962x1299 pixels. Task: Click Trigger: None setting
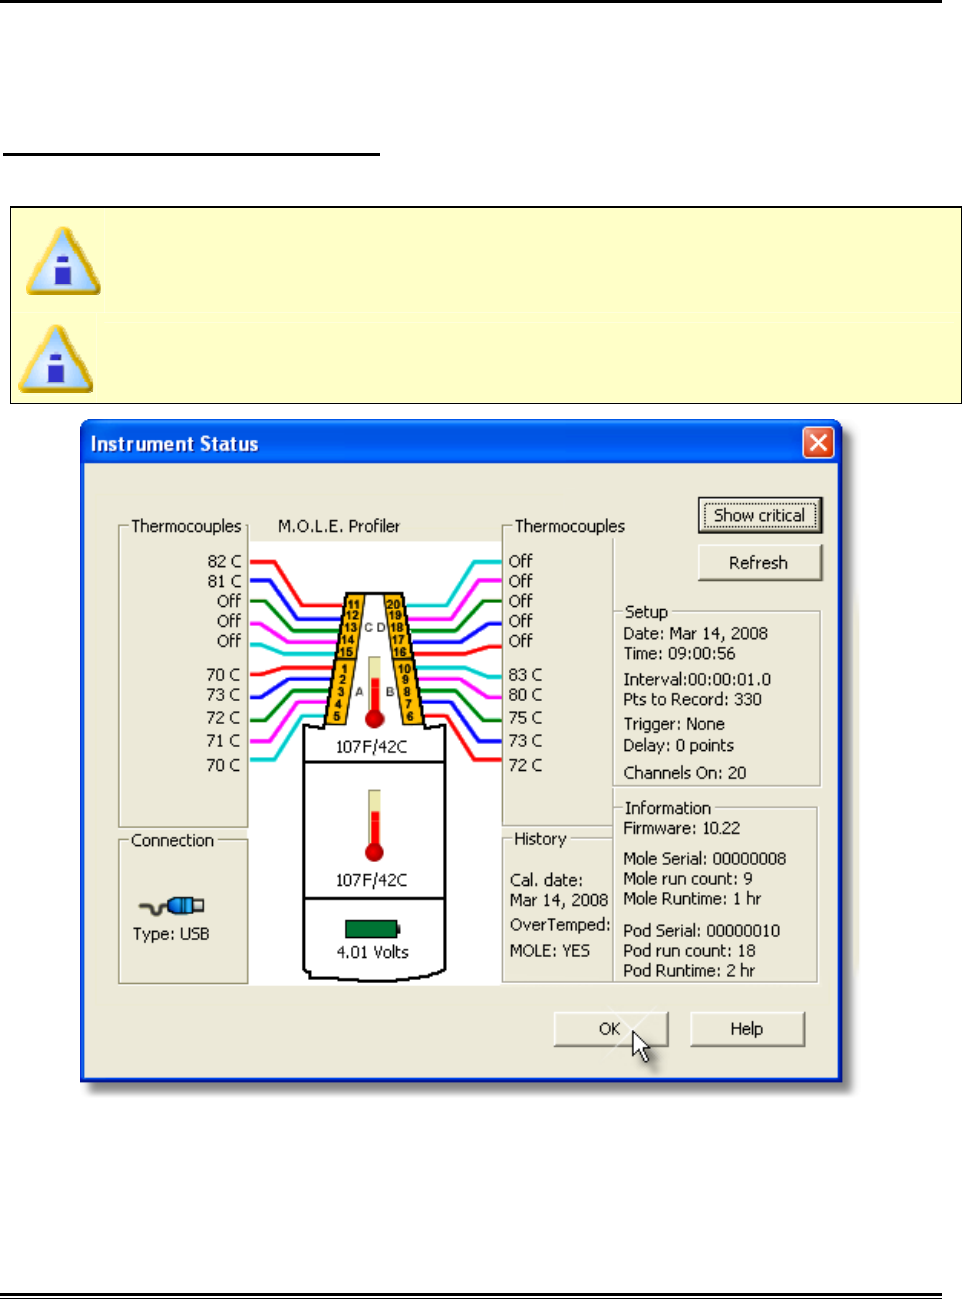tap(674, 723)
